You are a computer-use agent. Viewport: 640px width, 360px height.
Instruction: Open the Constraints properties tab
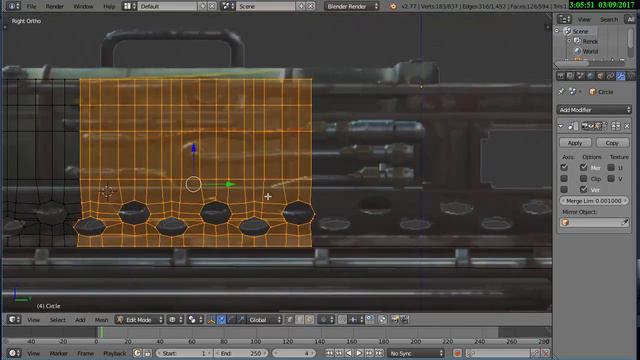610,76
